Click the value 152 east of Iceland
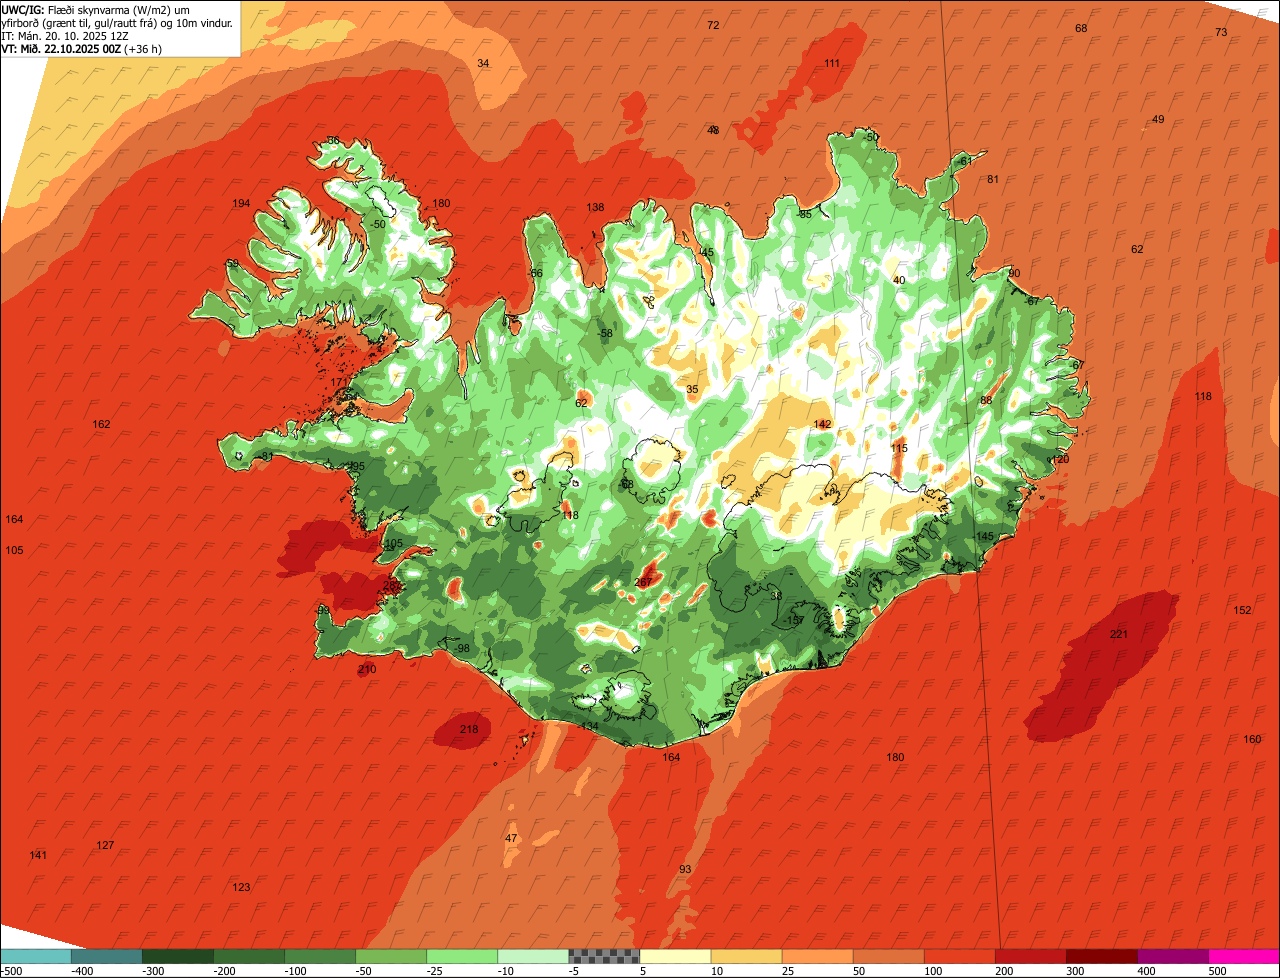The height and width of the screenshot is (978, 1280). (1242, 610)
